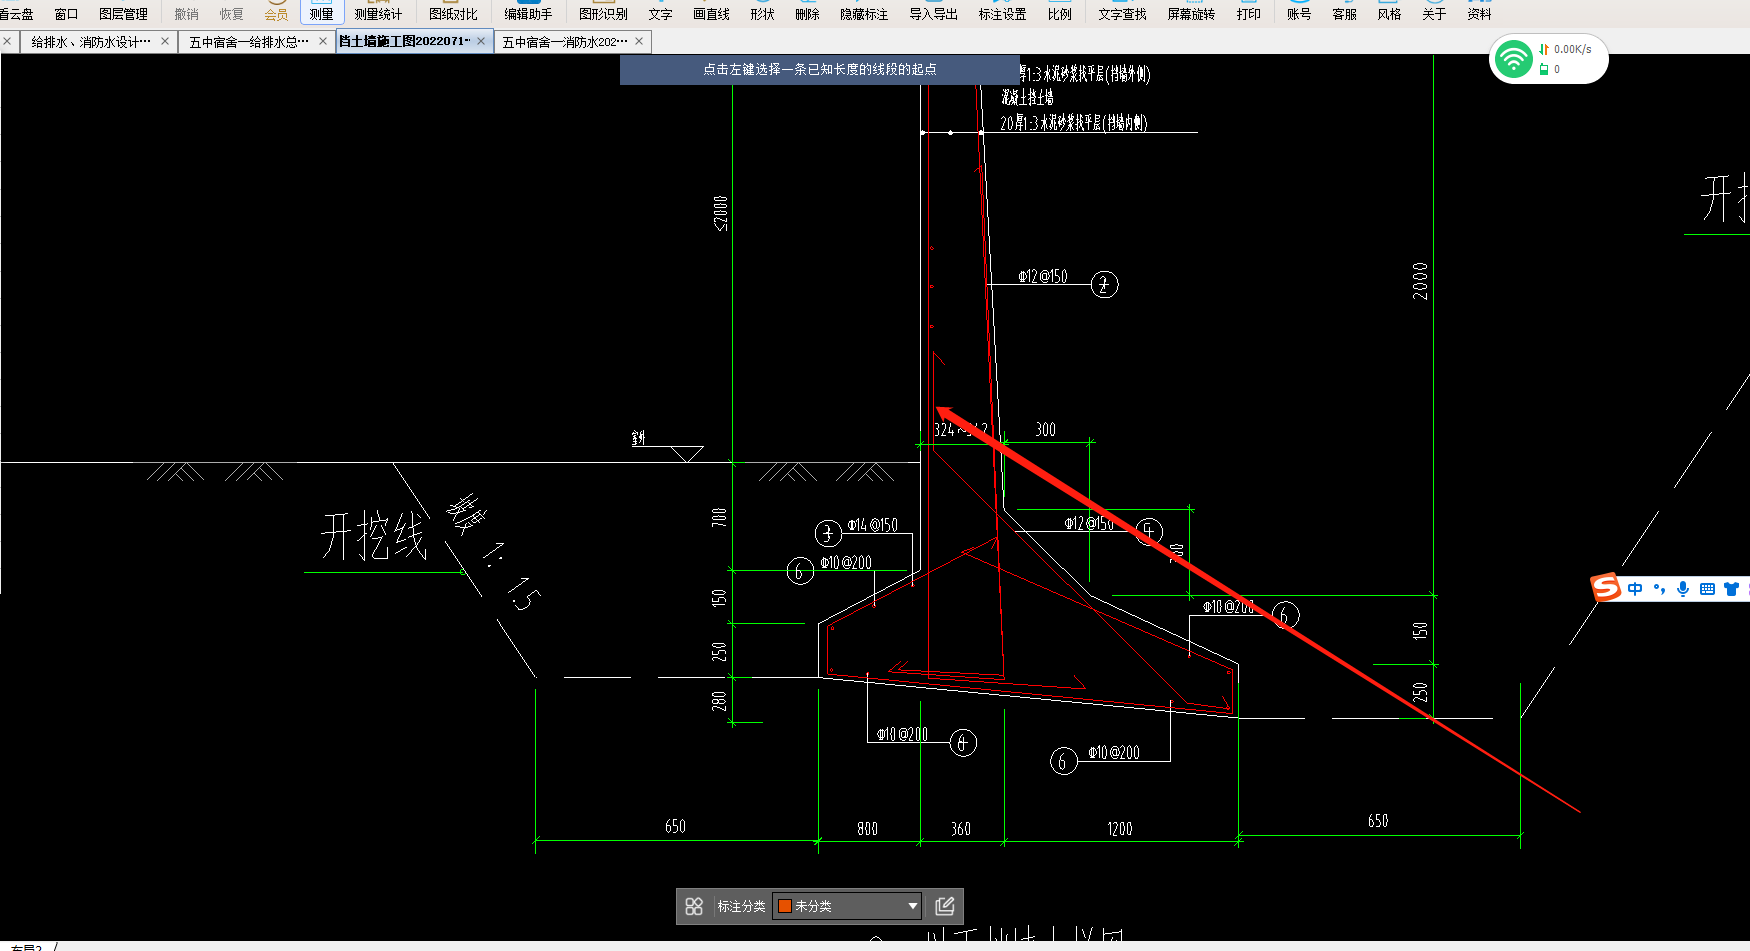Click the 删除 delete tool
The height and width of the screenshot is (951, 1750).
[807, 14]
